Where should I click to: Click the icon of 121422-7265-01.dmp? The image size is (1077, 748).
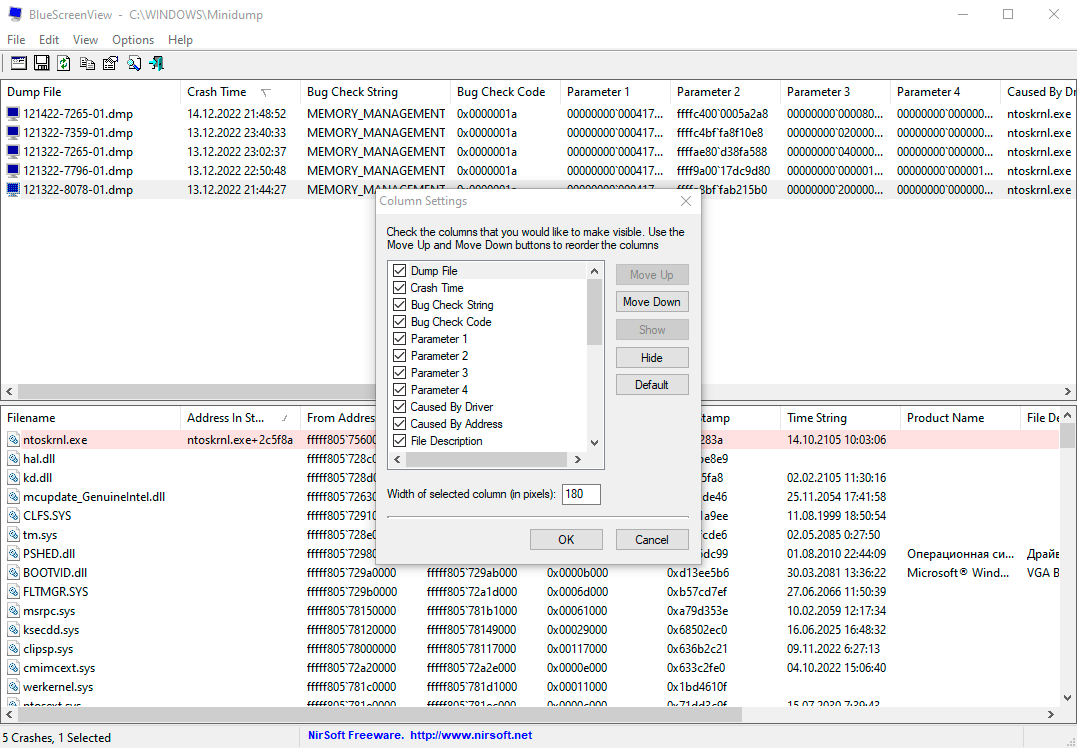pos(13,114)
